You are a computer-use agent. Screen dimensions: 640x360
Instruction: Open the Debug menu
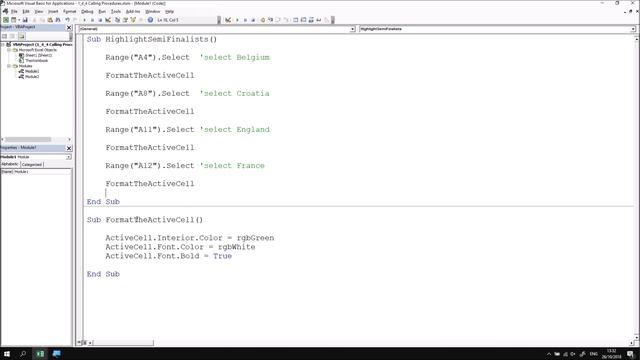[x=87, y=11]
